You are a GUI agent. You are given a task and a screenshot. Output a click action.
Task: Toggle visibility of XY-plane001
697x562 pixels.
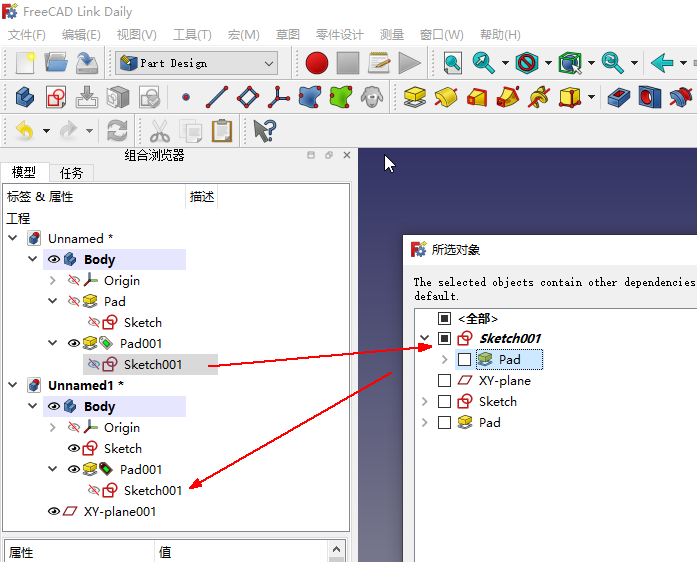[x=54, y=511]
